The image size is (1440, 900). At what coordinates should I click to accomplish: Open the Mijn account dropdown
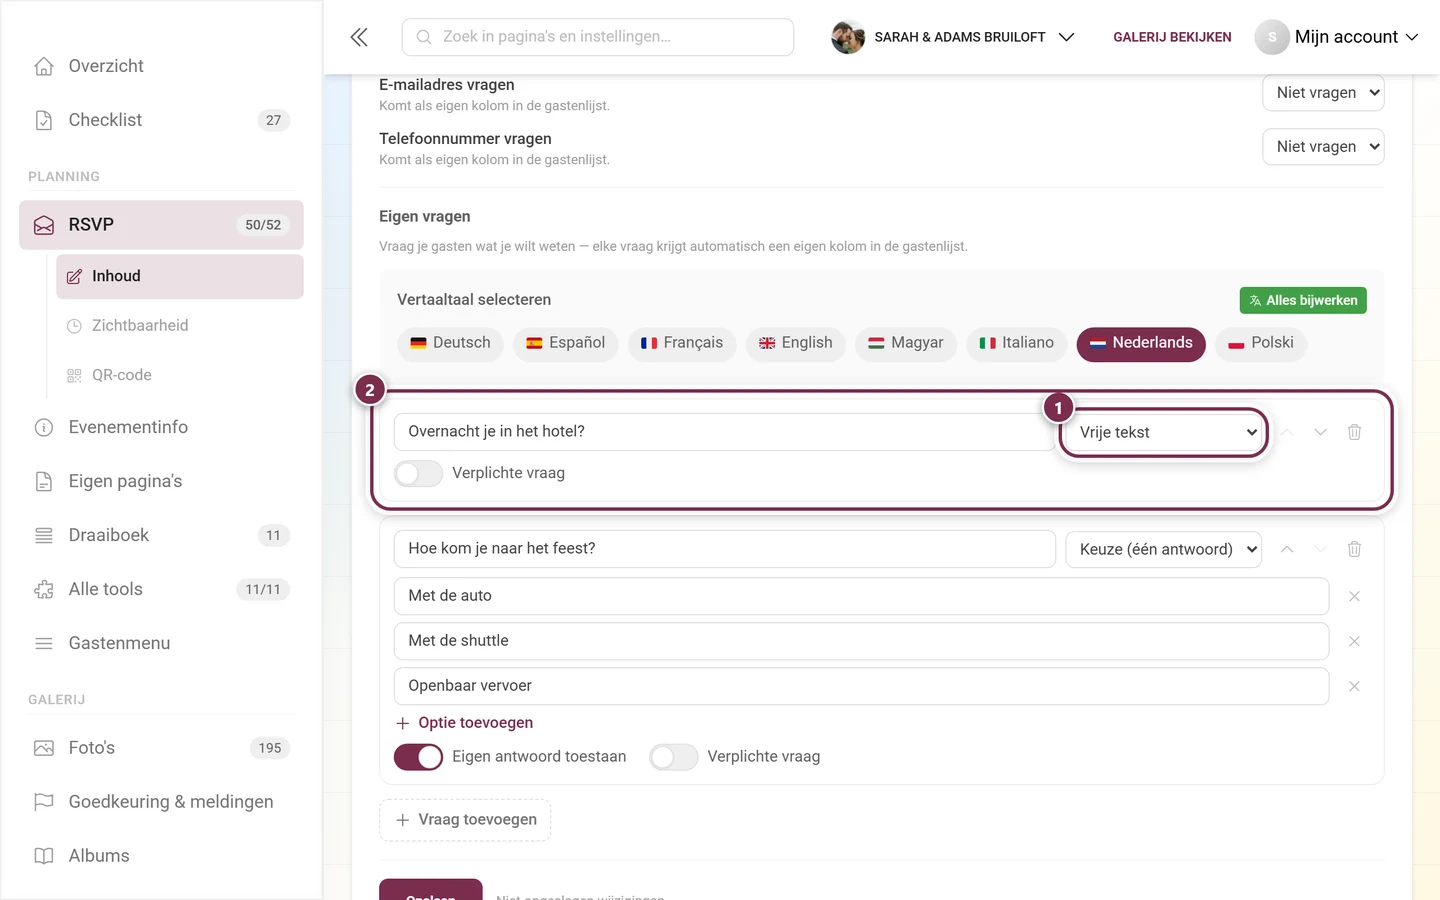click(1337, 37)
